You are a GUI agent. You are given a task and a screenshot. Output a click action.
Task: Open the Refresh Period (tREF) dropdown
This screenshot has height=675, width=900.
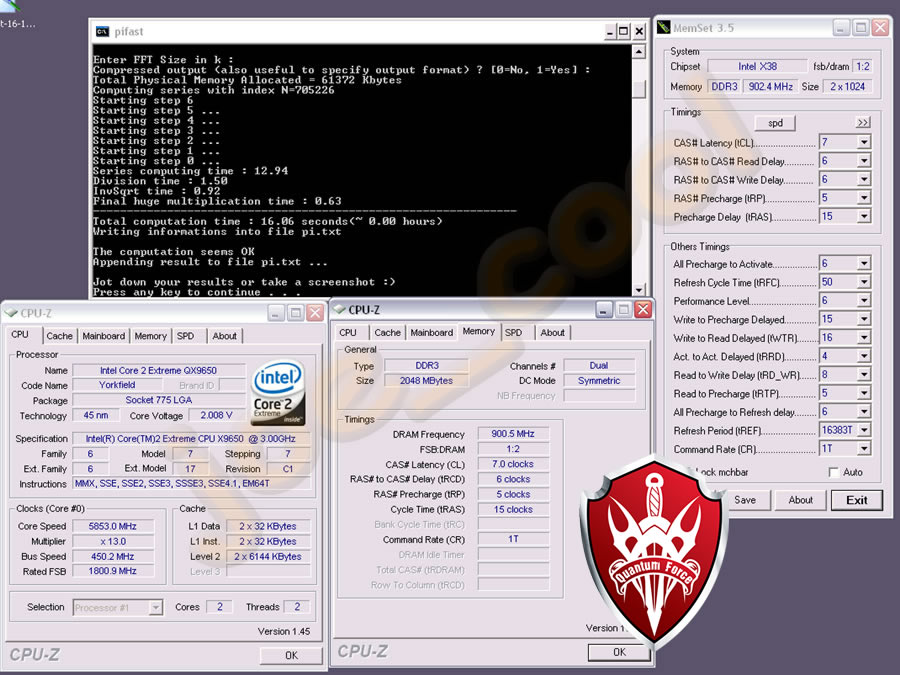pos(864,430)
